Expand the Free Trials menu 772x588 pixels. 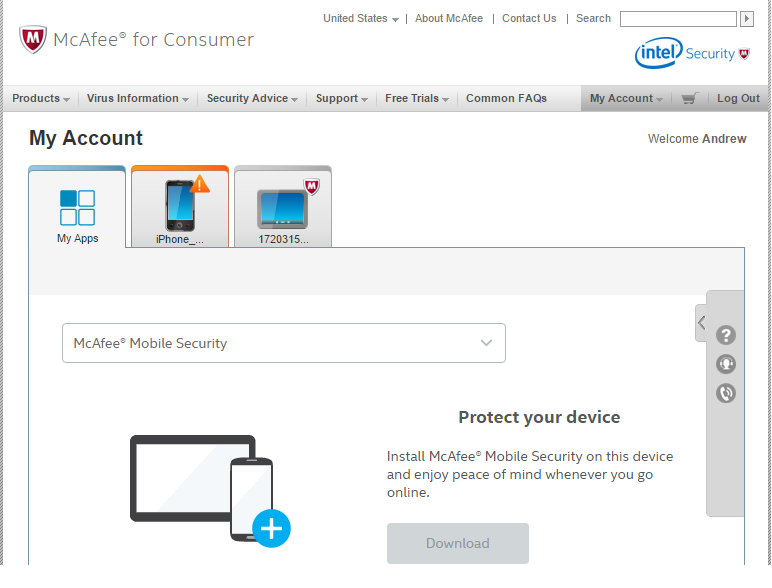coord(417,98)
